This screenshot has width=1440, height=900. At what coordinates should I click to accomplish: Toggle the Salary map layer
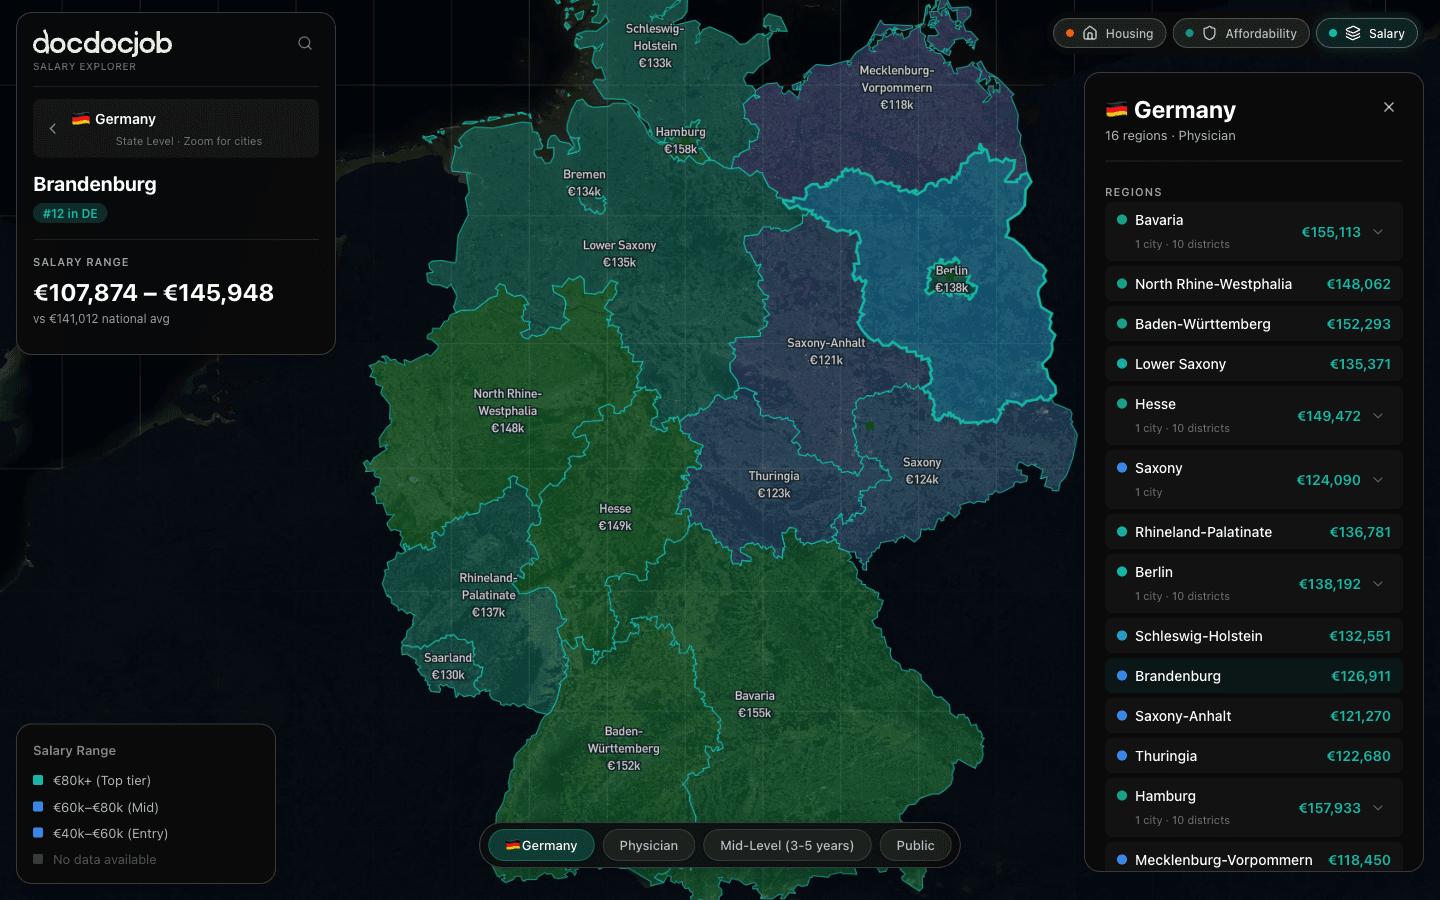point(1367,33)
